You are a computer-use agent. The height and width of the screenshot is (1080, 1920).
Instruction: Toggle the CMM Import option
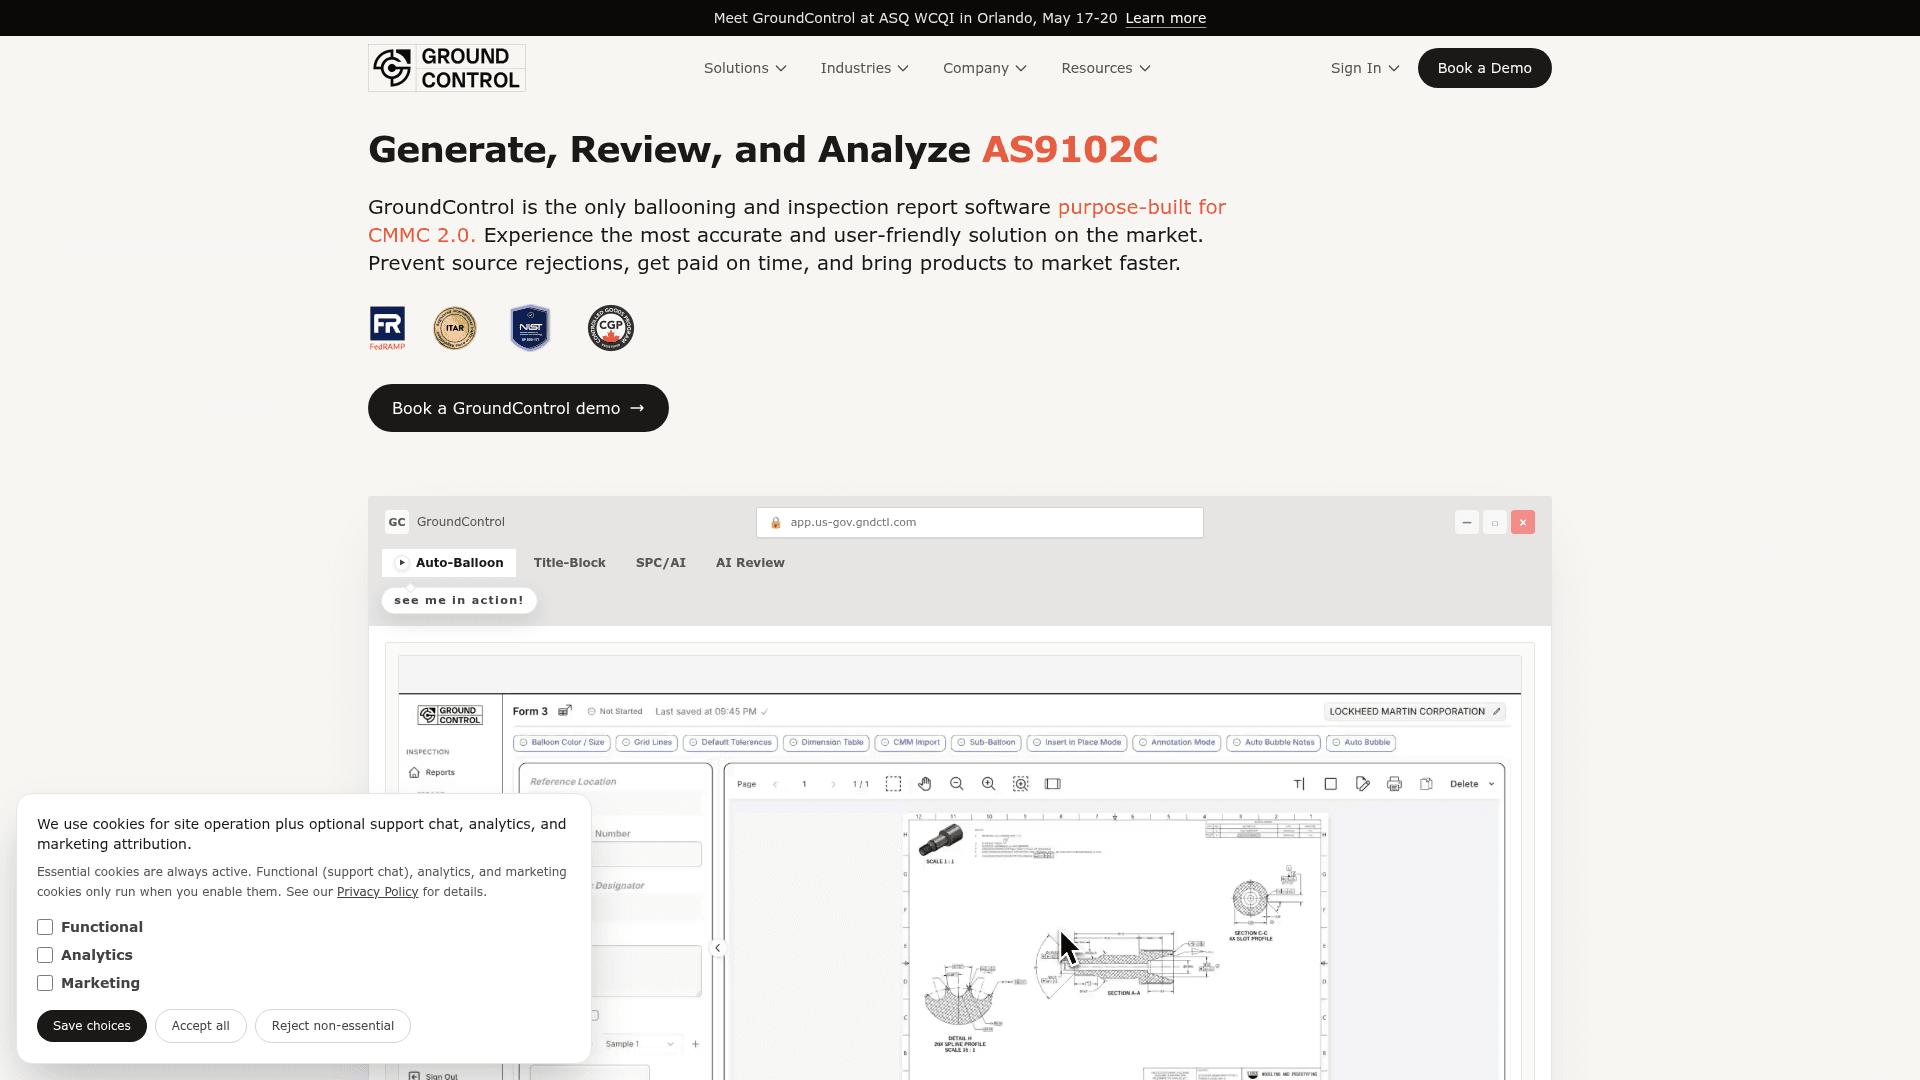(x=910, y=743)
